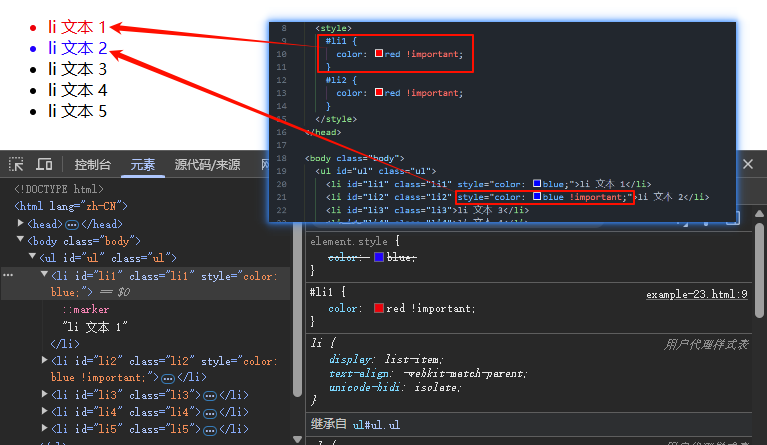Screen dimensions: 767x445
Task: Click the elements tree vertical scrollbar thumb
Action: [x=297, y=309]
